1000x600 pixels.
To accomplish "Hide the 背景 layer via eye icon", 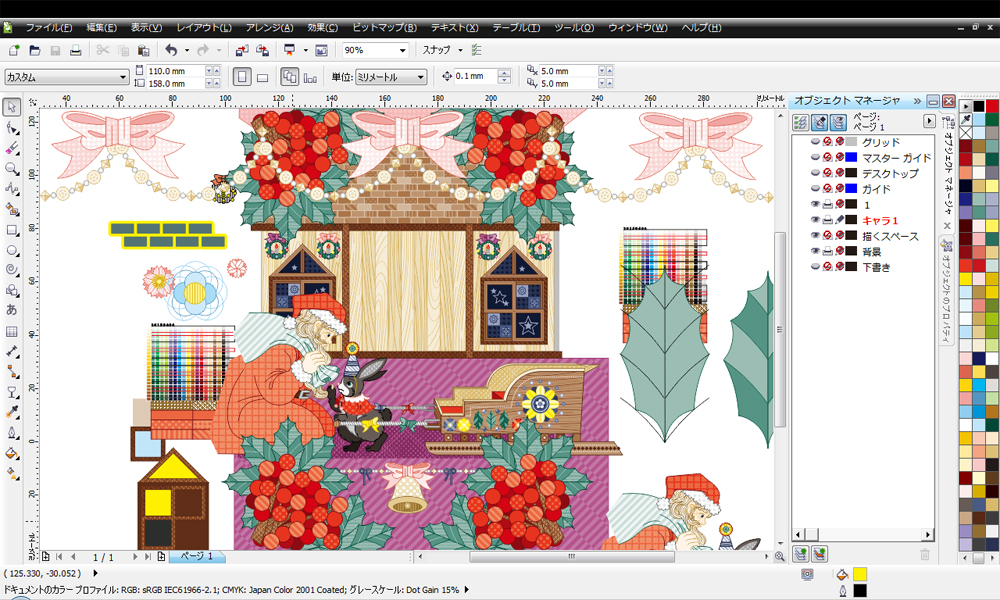I will 815,251.
